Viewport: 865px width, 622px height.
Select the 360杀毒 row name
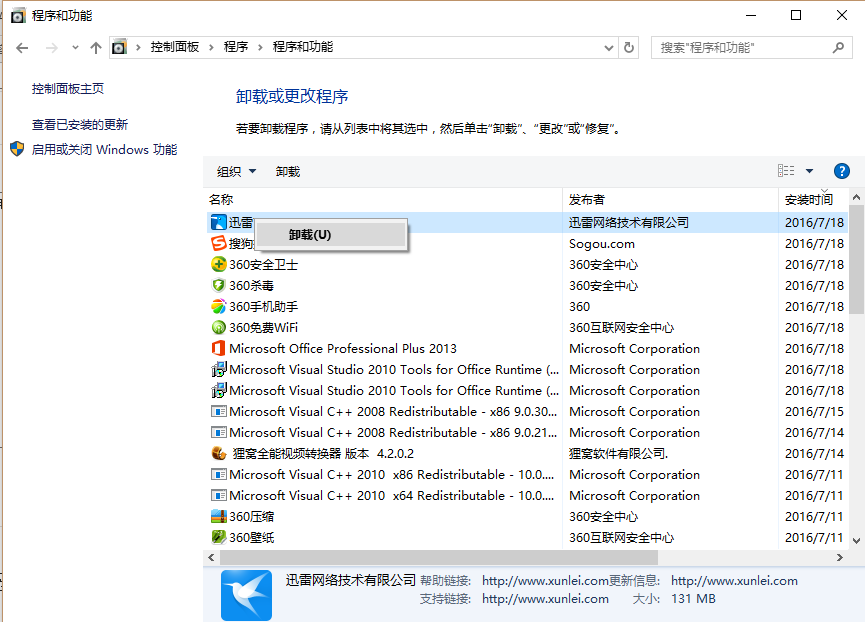[x=252, y=286]
